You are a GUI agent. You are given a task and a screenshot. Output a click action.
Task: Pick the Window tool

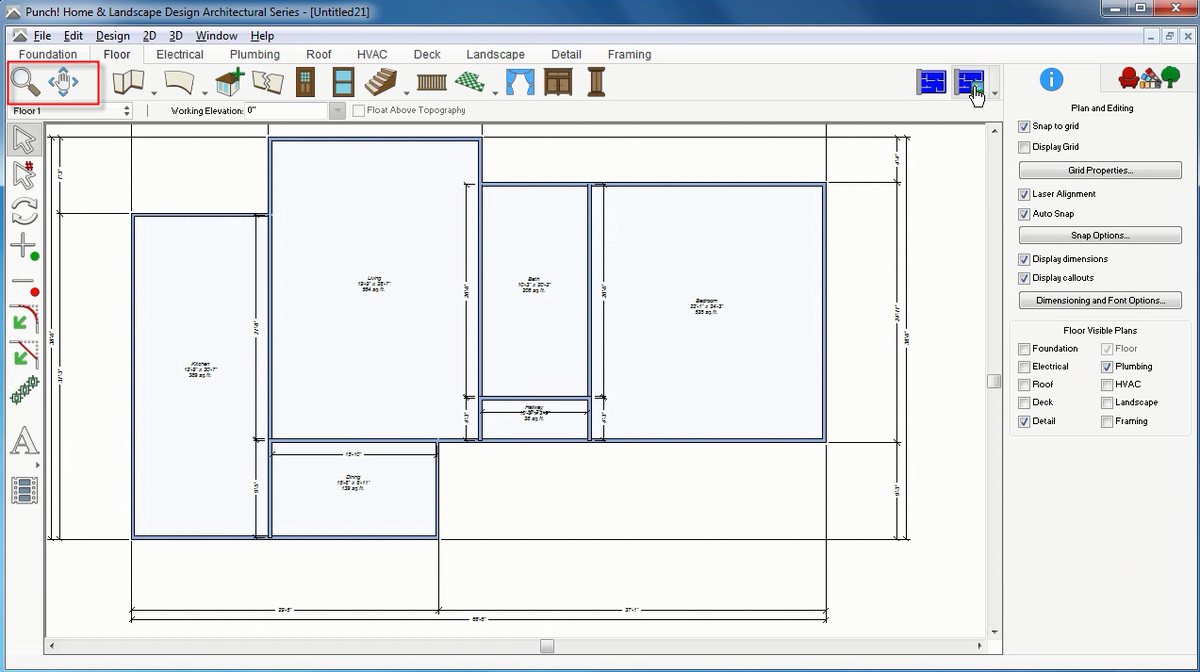[343, 82]
